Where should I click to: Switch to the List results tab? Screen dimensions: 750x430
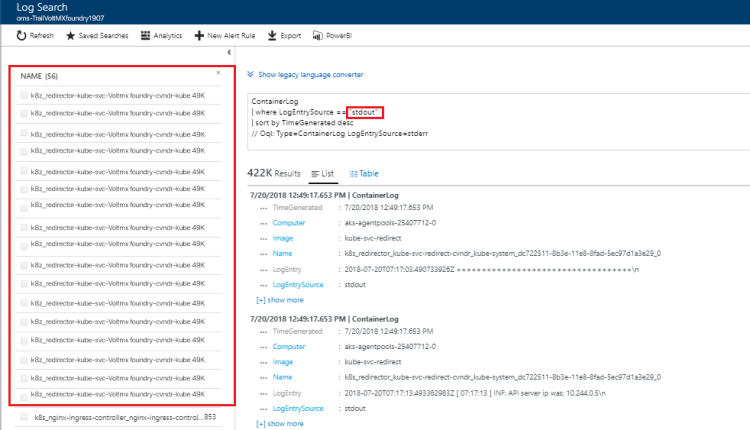(x=325, y=173)
